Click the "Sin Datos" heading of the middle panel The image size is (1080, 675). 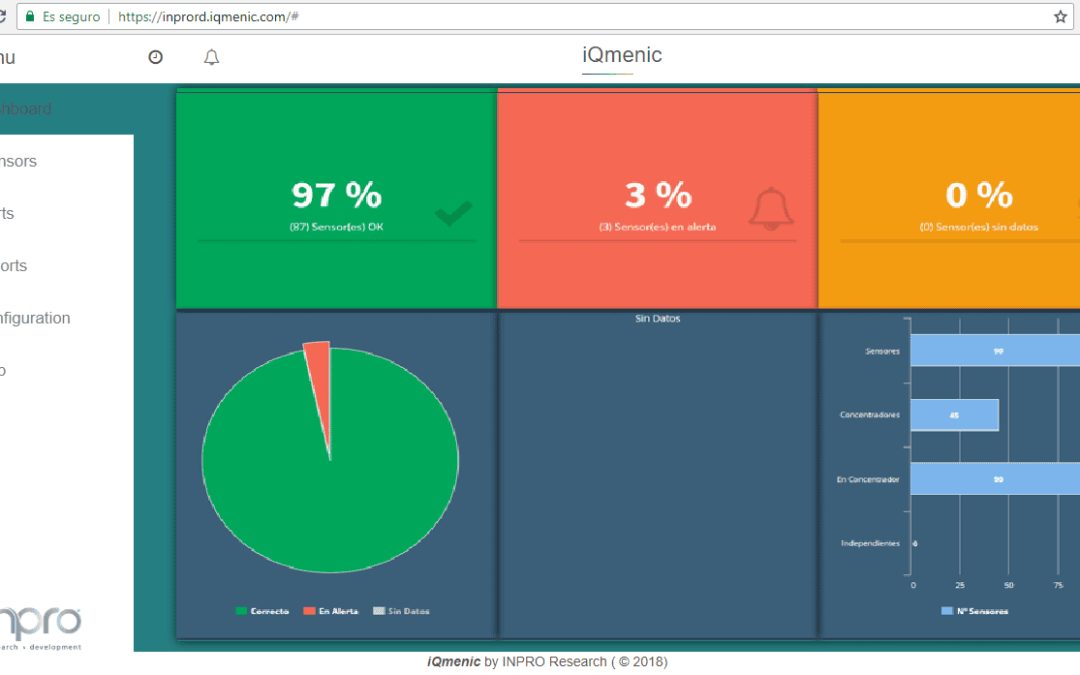tap(658, 318)
